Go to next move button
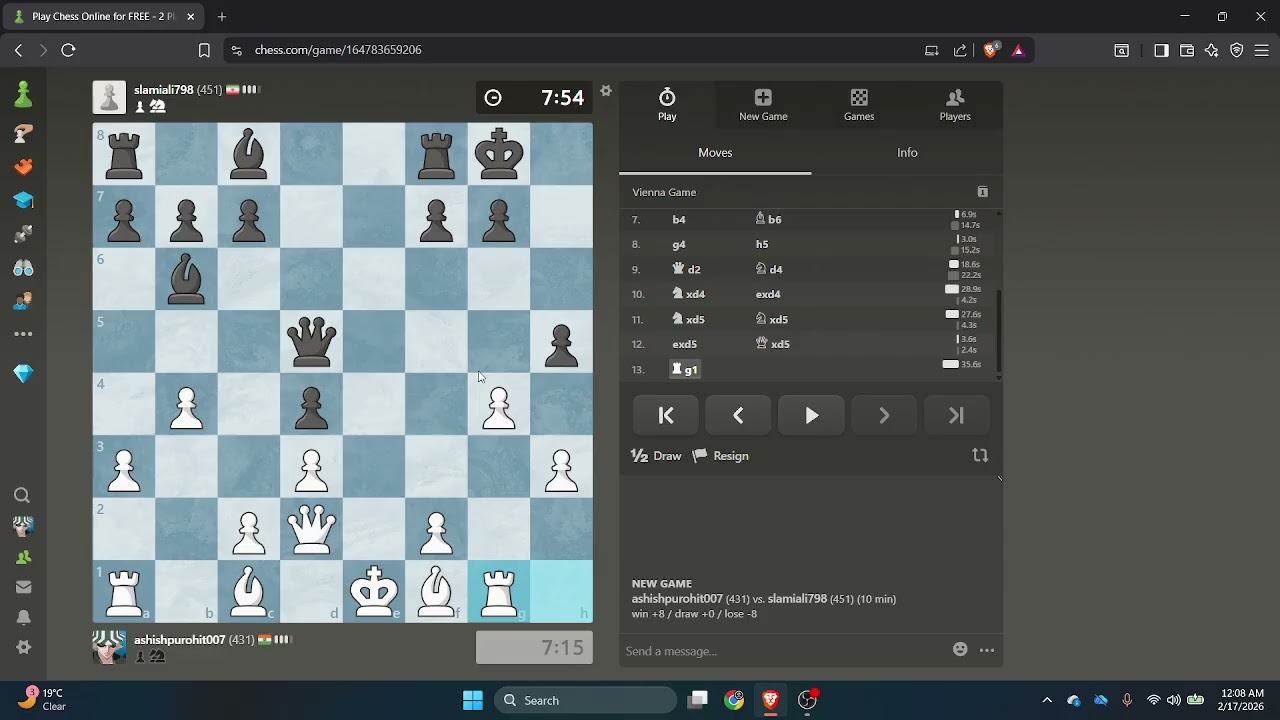The image size is (1280, 720). [x=884, y=416]
